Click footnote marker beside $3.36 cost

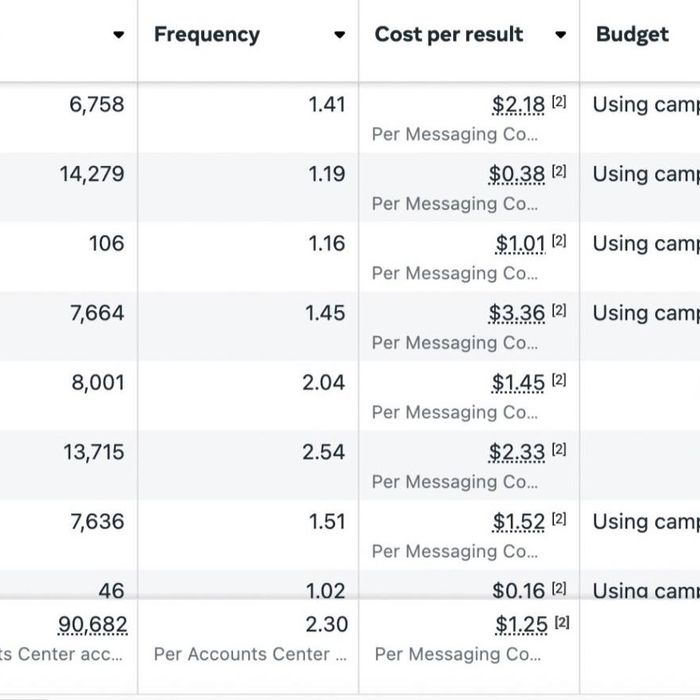pos(559,313)
